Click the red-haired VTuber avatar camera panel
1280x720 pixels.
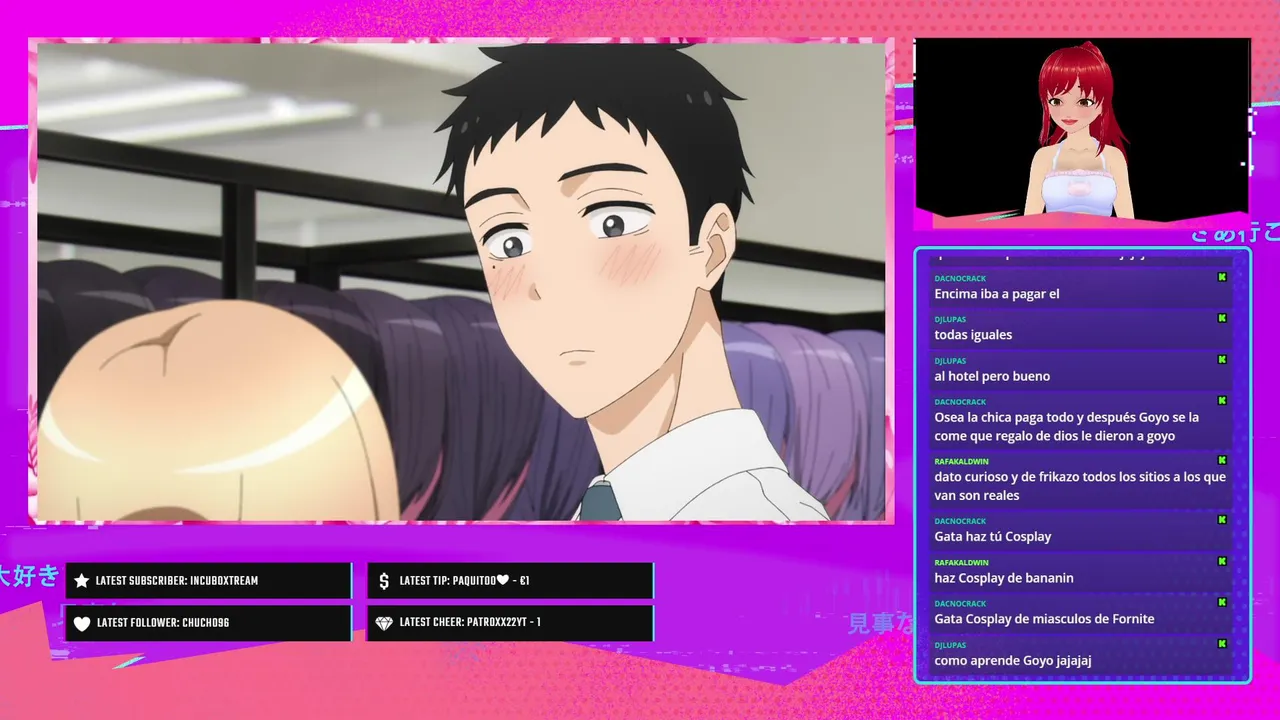pos(1082,128)
